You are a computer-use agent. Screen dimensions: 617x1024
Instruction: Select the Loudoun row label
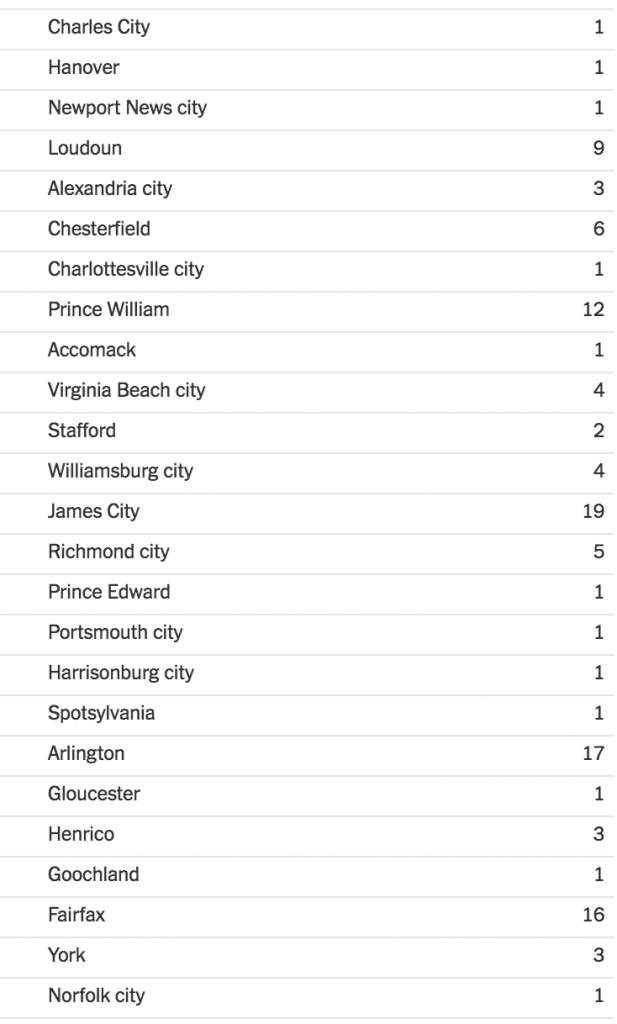pos(85,148)
